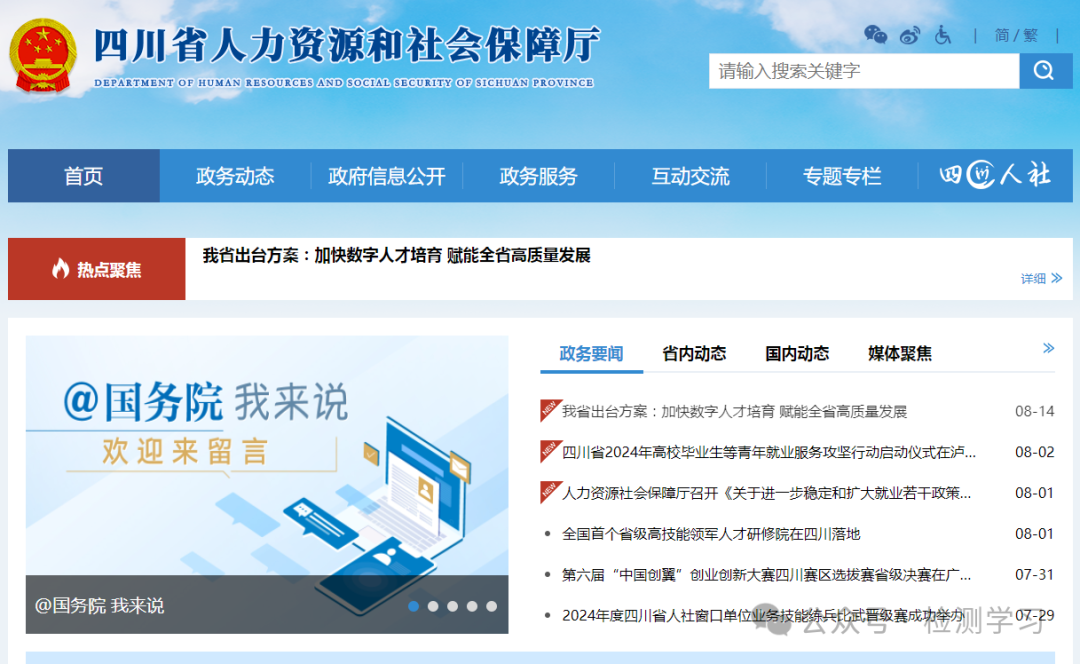The width and height of the screenshot is (1080, 664).
Task: Open the accessibility (无障碍) icon
Action: 944,35
